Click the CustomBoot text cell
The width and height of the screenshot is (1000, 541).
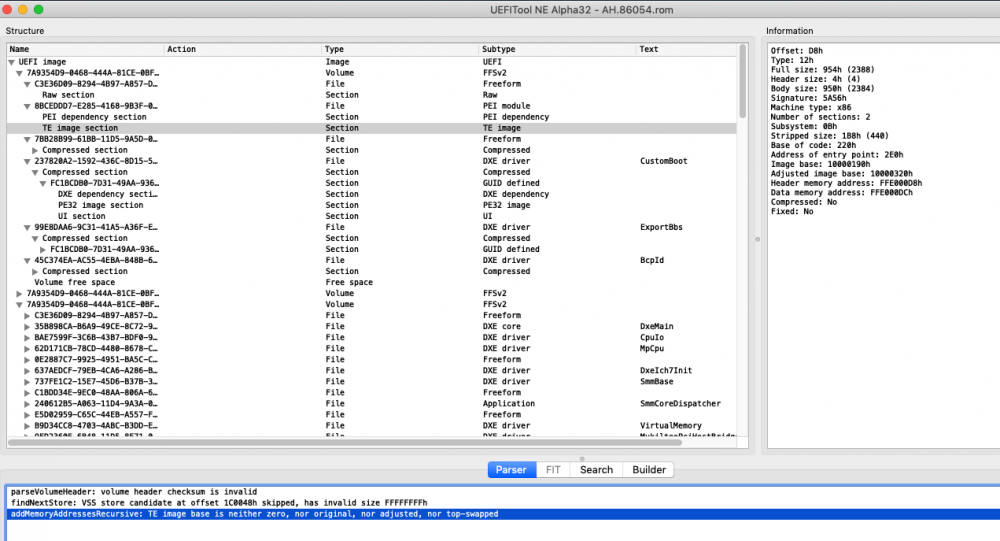[663, 161]
